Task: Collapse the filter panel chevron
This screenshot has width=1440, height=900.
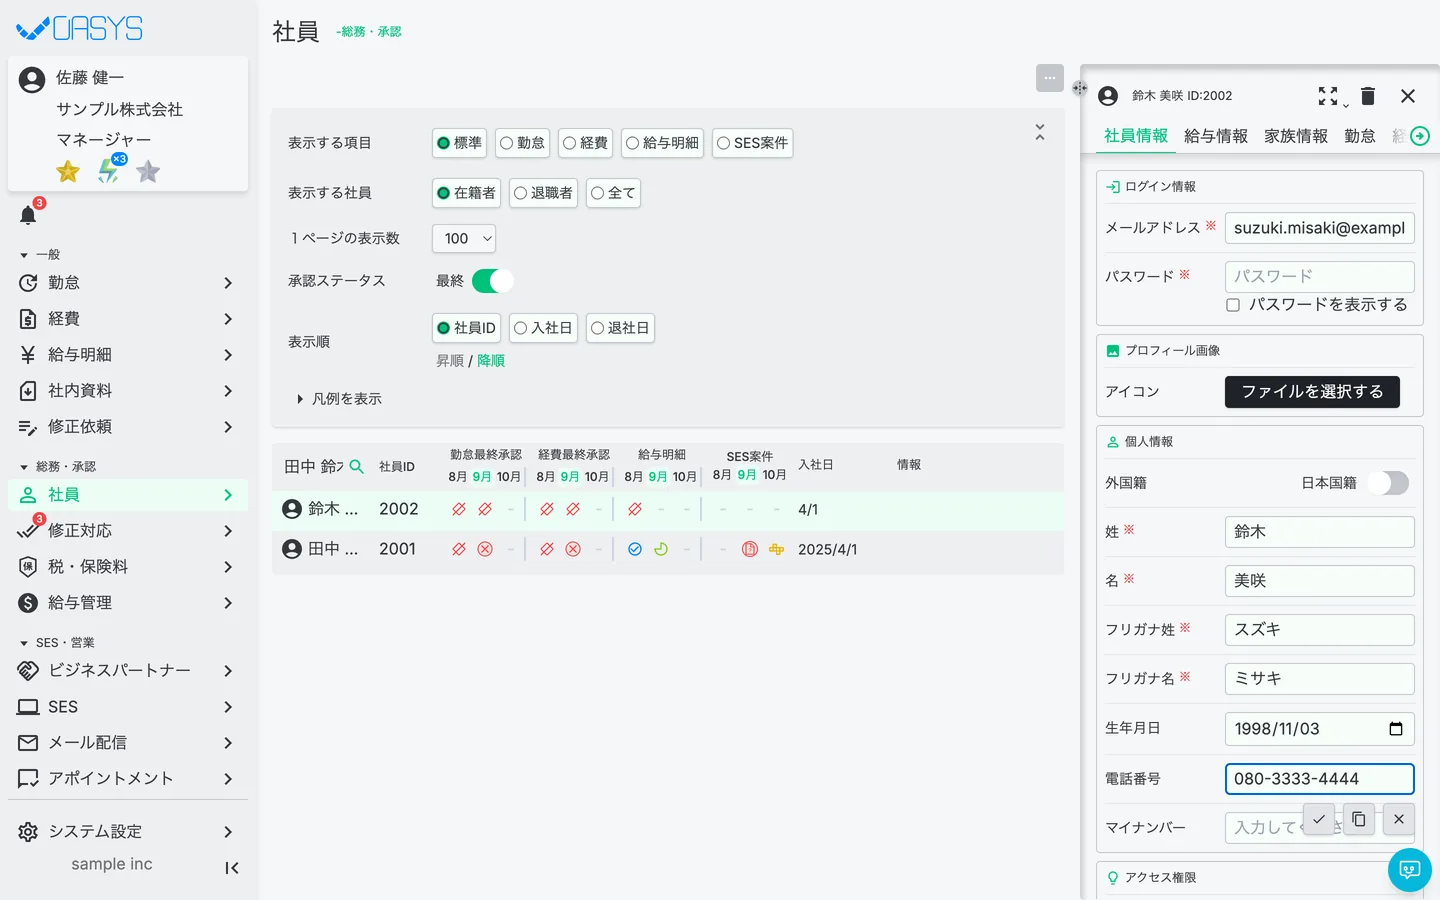Action: pos(1040,132)
